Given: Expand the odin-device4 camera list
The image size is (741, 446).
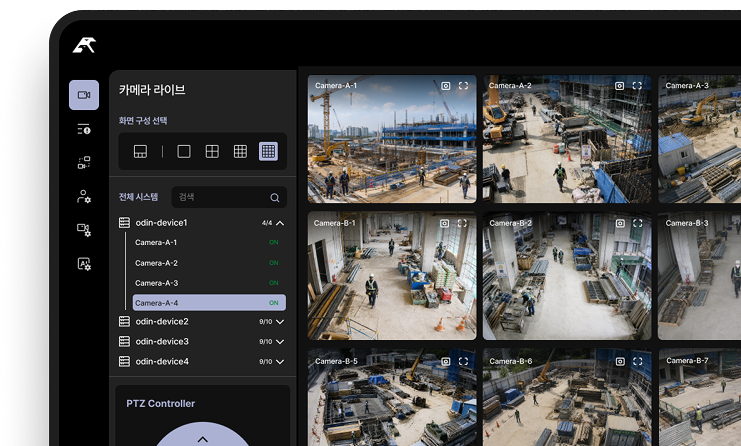Looking at the screenshot, I should click(x=280, y=362).
